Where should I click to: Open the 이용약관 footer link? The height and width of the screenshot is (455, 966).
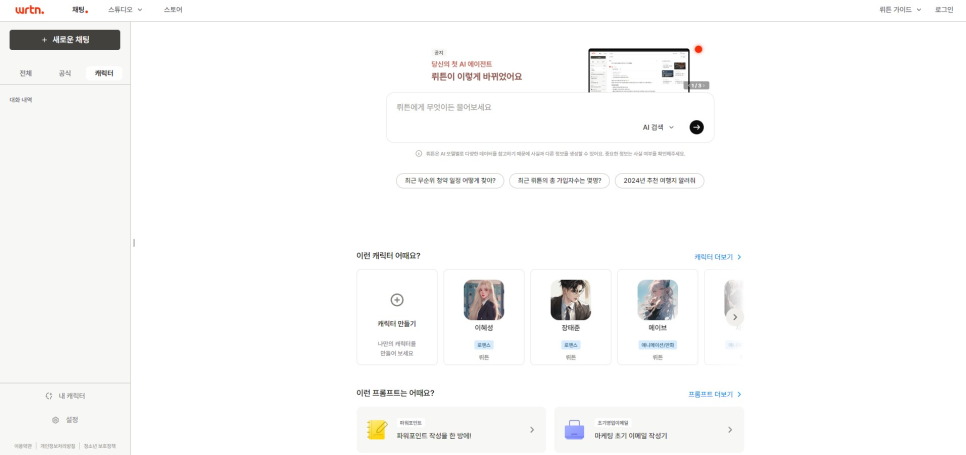23,446
